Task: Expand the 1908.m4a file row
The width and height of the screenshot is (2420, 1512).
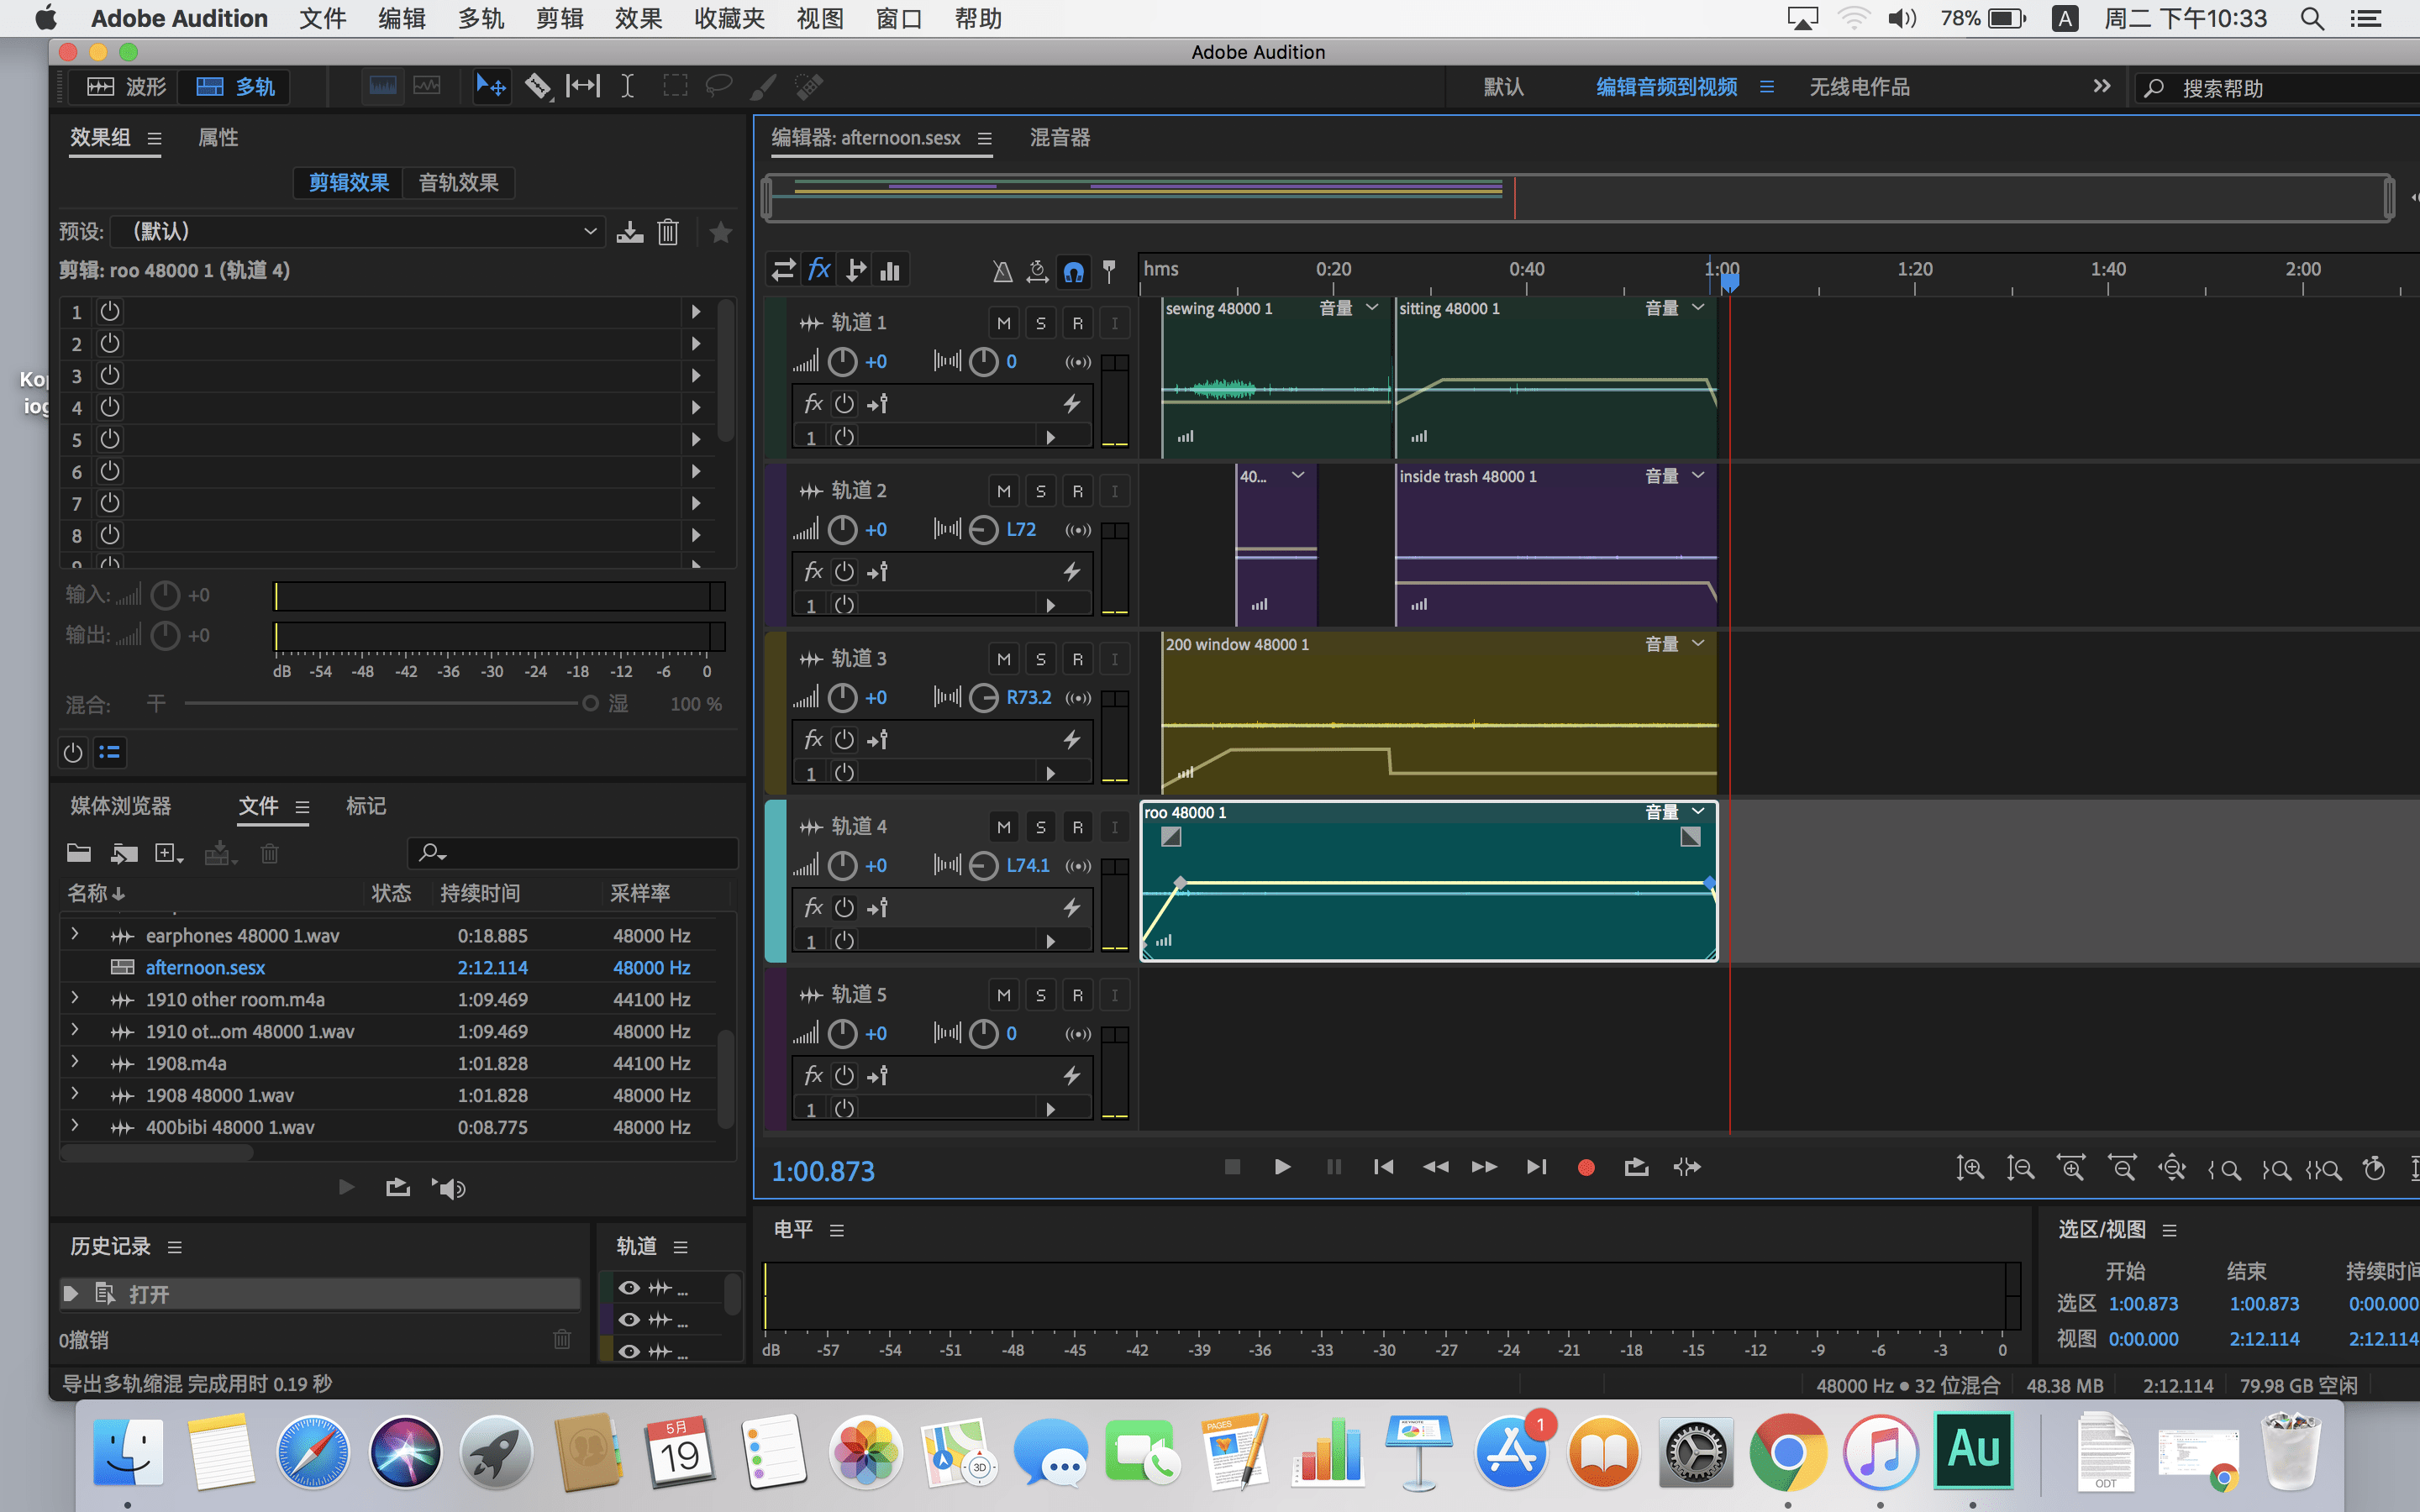Action: coord(75,1062)
